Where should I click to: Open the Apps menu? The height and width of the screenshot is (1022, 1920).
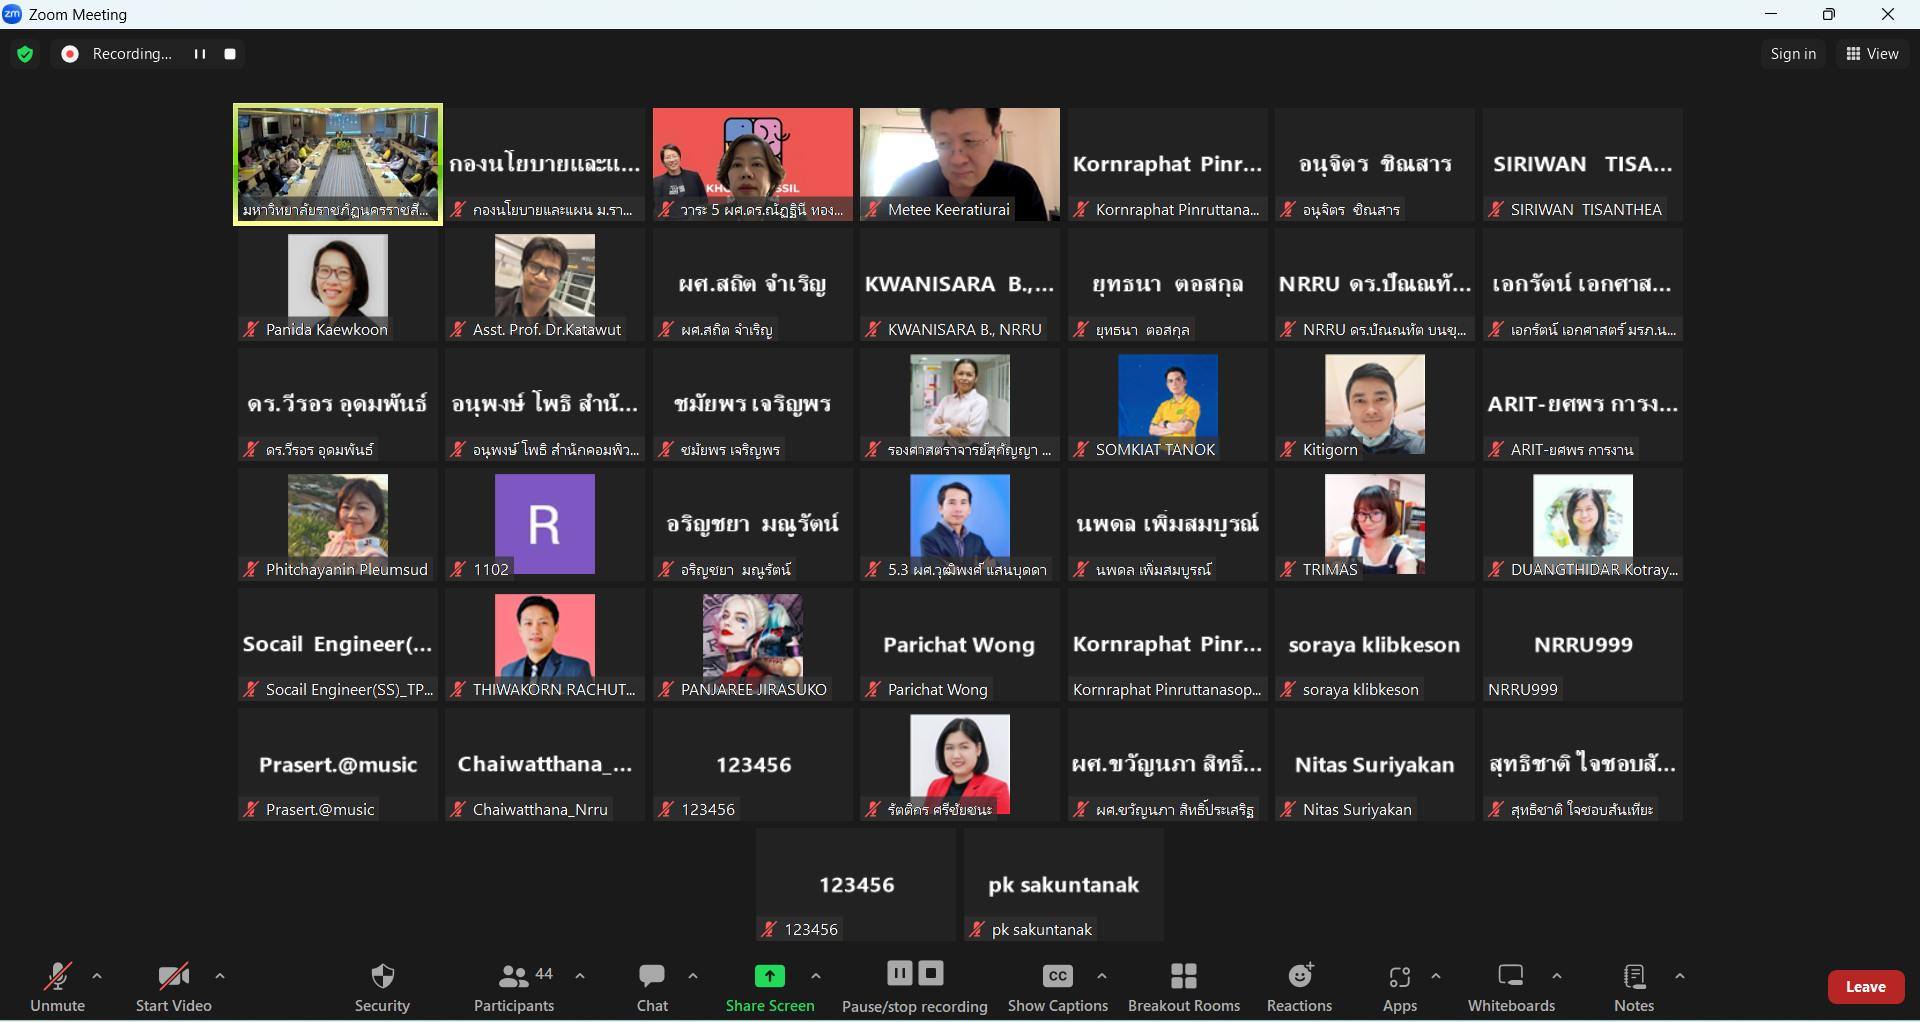pyautogui.click(x=1399, y=986)
